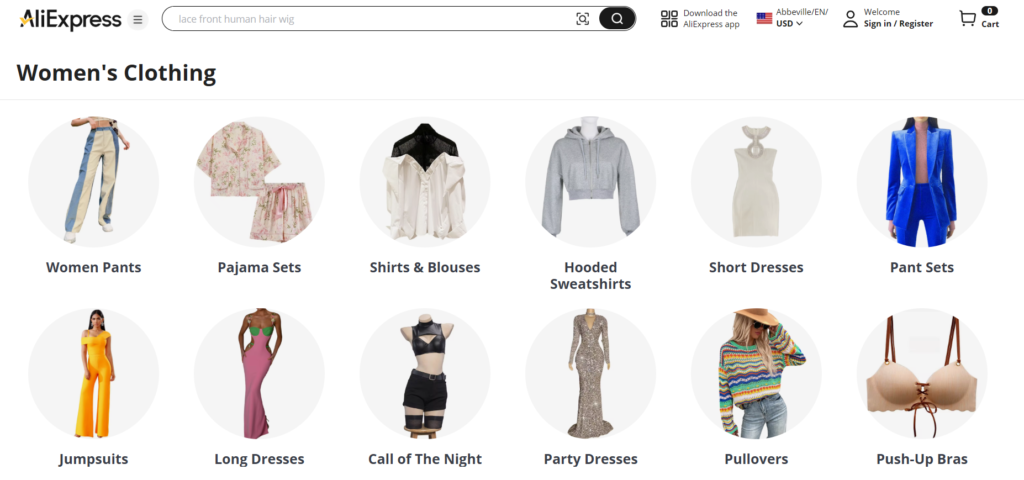
Task: Click the US flag icon
Action: click(x=764, y=18)
